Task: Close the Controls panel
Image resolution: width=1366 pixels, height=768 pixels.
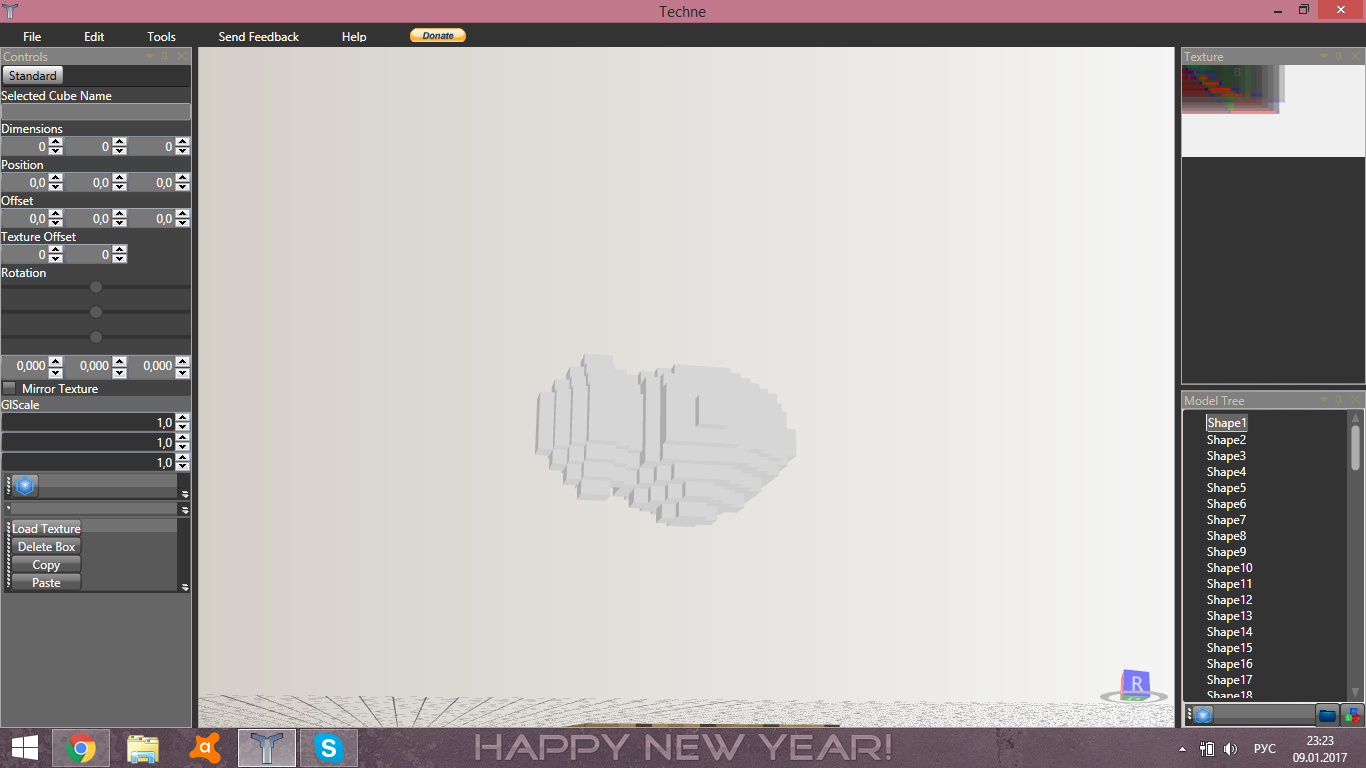Action: click(x=181, y=57)
